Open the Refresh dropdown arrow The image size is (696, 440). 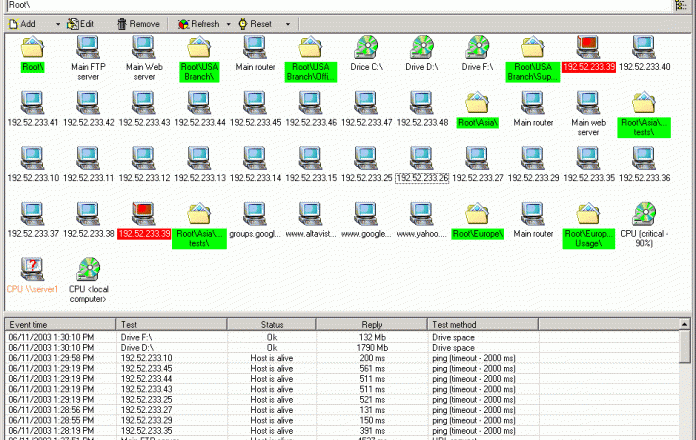point(229,23)
